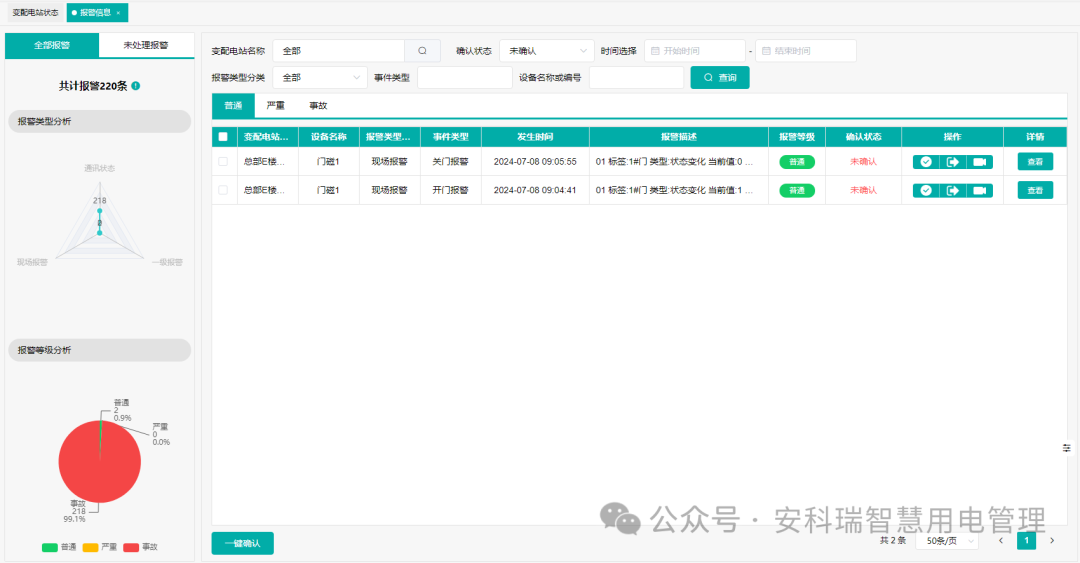
Task: Open 报警类型分类 dropdown
Action: point(320,78)
